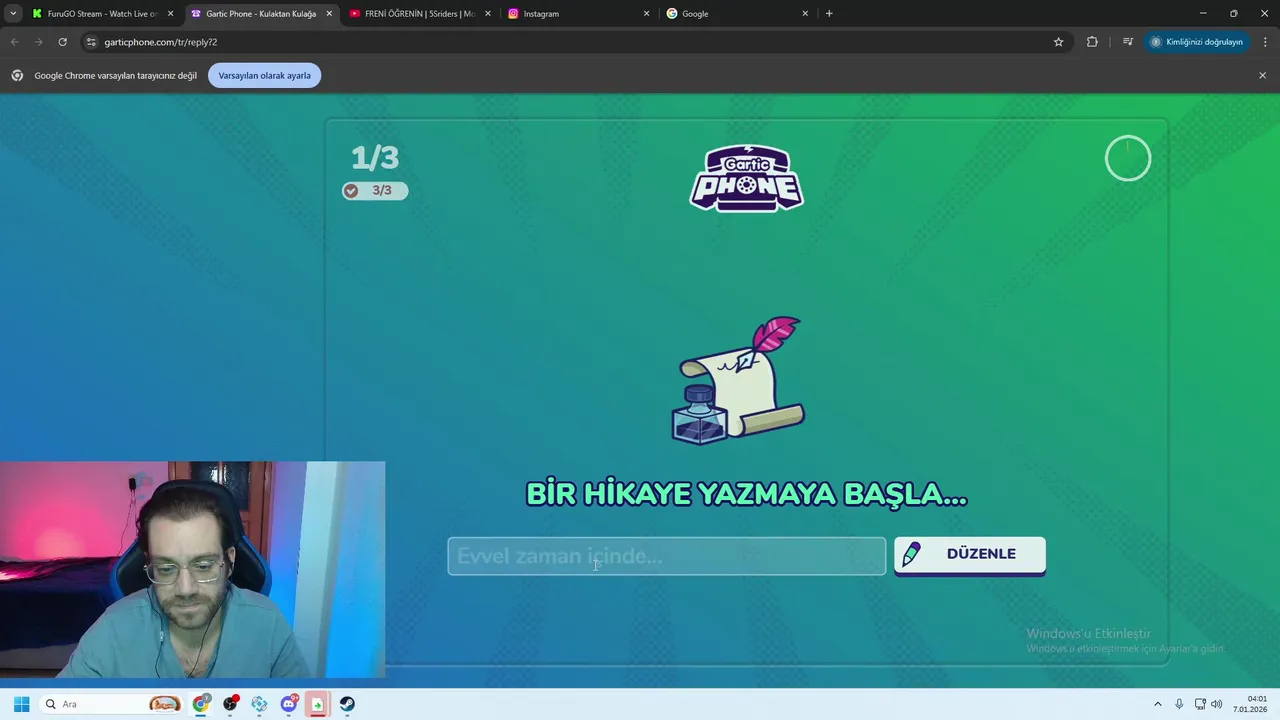
Task: Open the Chrome three-dot menu
Action: (1266, 42)
